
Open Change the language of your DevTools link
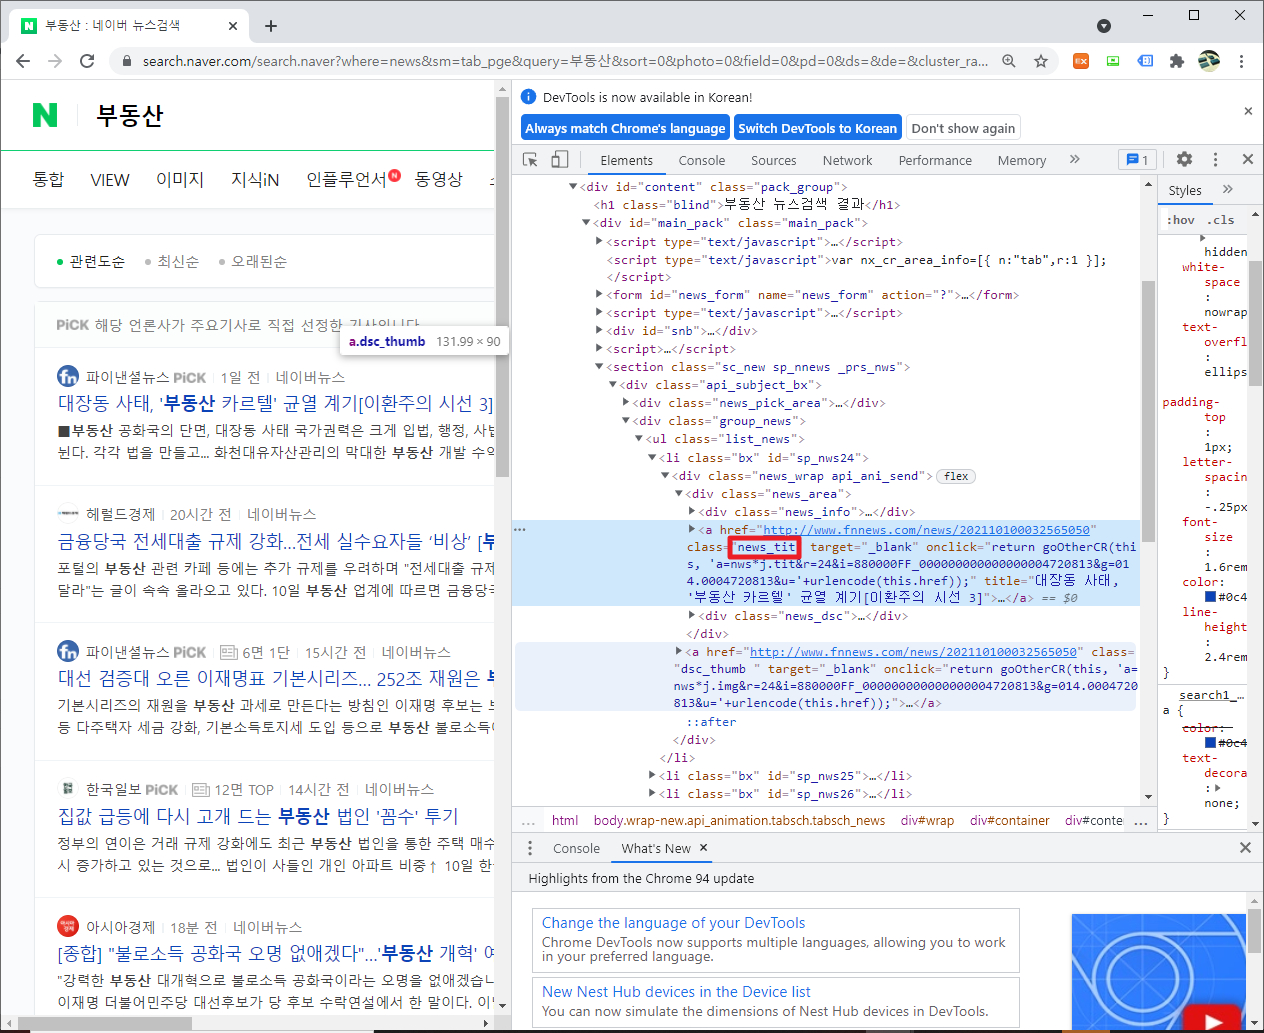click(x=673, y=922)
